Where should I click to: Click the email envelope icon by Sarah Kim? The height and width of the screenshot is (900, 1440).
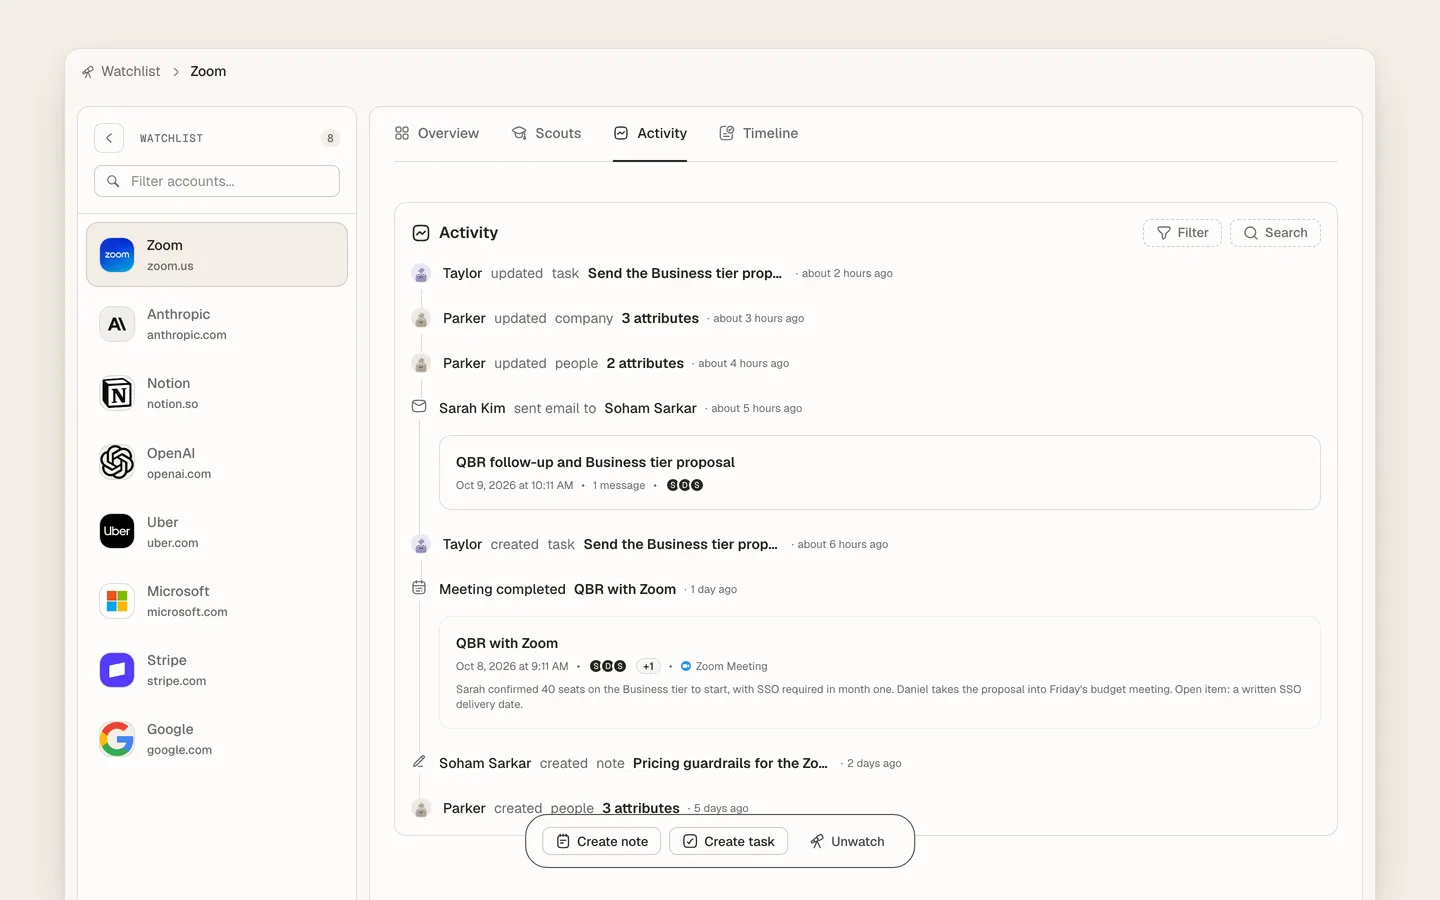click(419, 406)
